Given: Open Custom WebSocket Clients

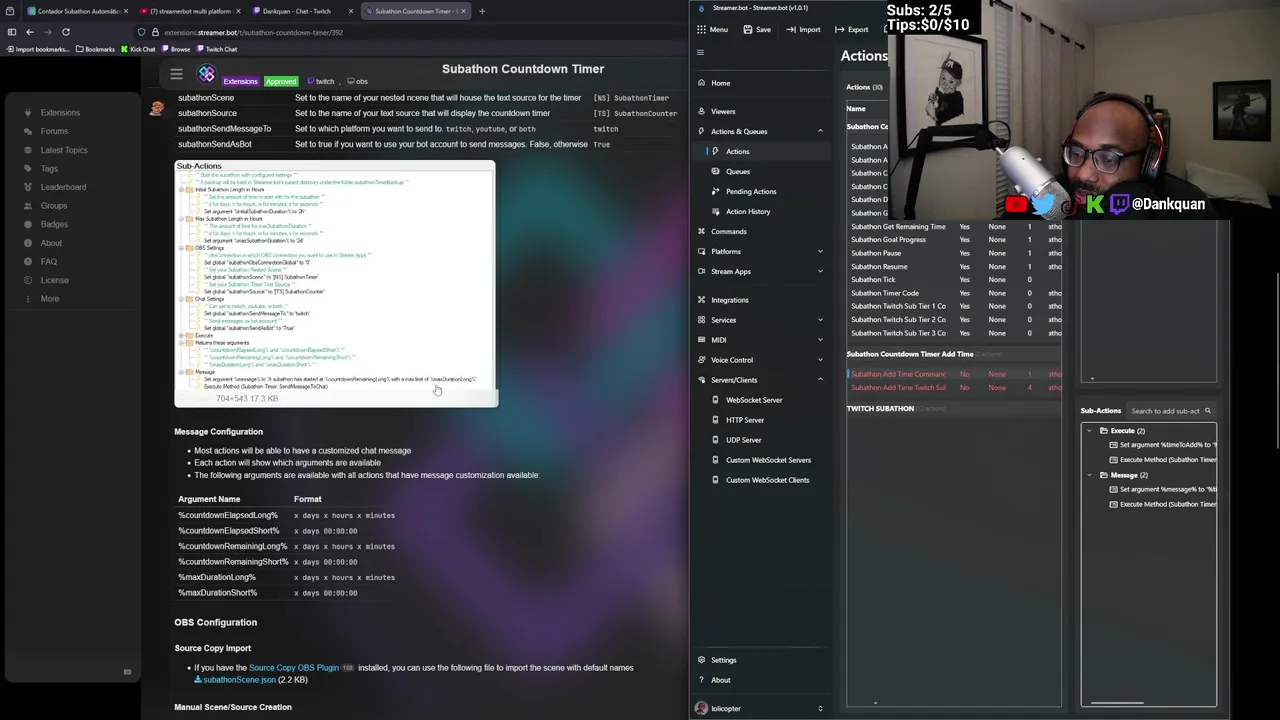Looking at the screenshot, I should (x=767, y=480).
